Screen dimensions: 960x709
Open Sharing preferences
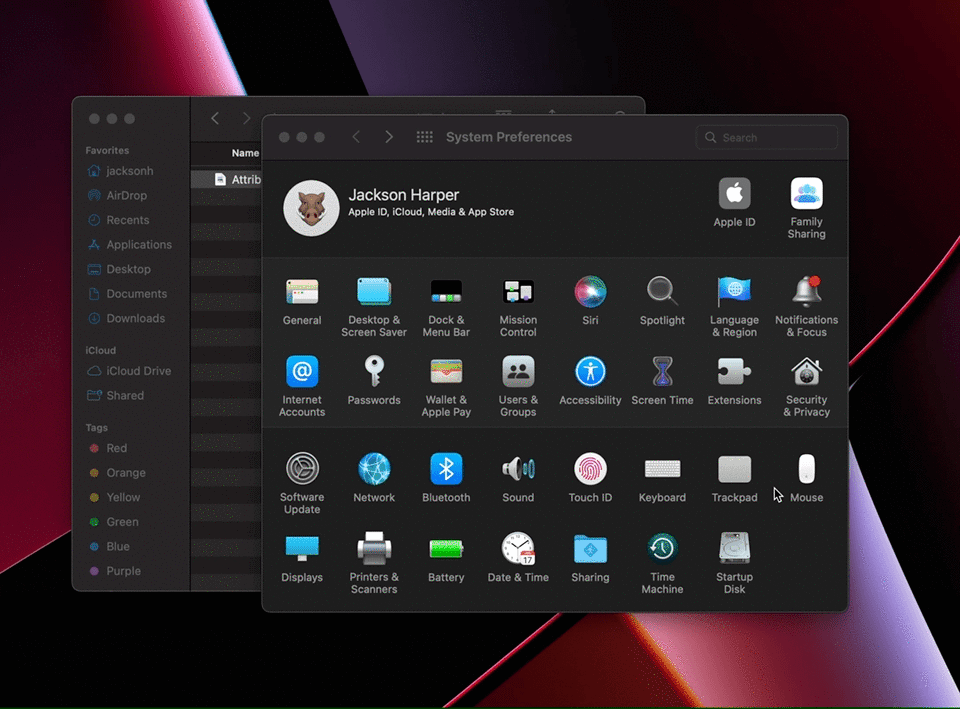tap(590, 557)
